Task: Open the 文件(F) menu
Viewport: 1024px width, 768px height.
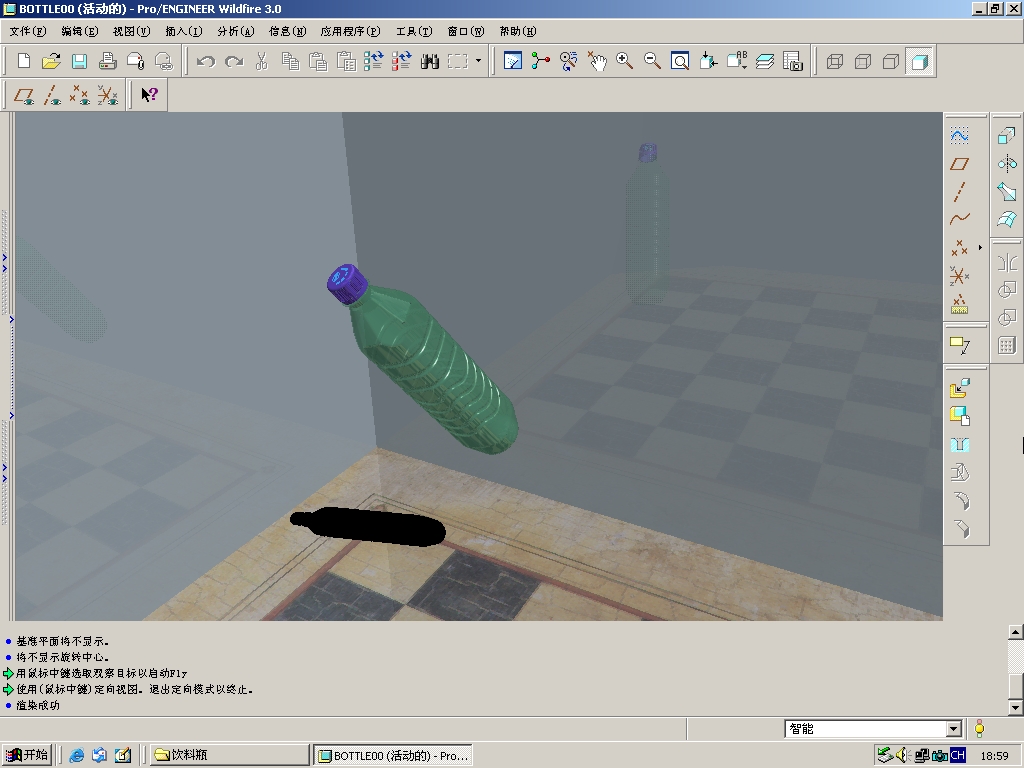Action: (27, 31)
